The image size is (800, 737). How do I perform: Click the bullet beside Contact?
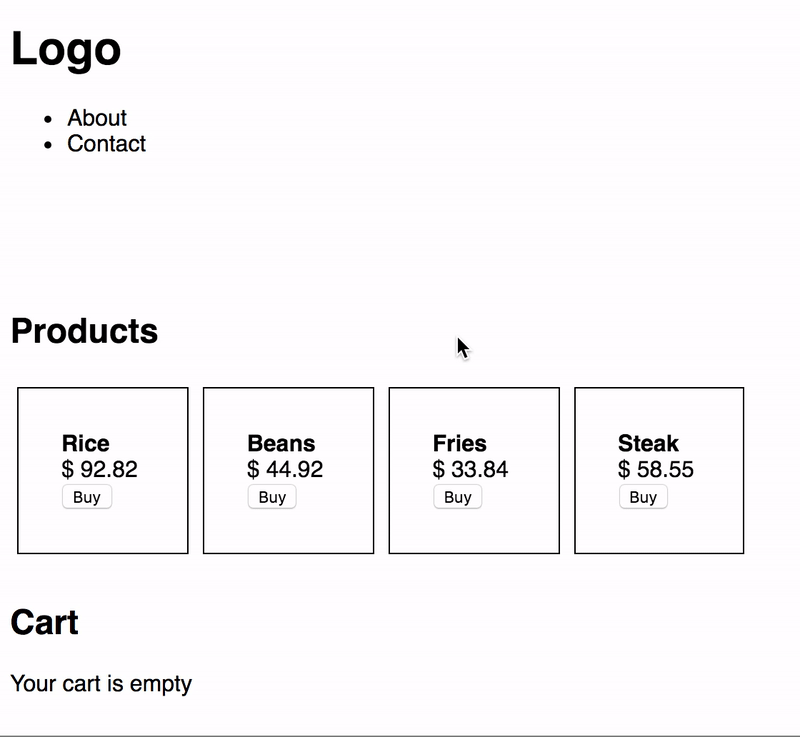pyautogui.click(x=48, y=145)
